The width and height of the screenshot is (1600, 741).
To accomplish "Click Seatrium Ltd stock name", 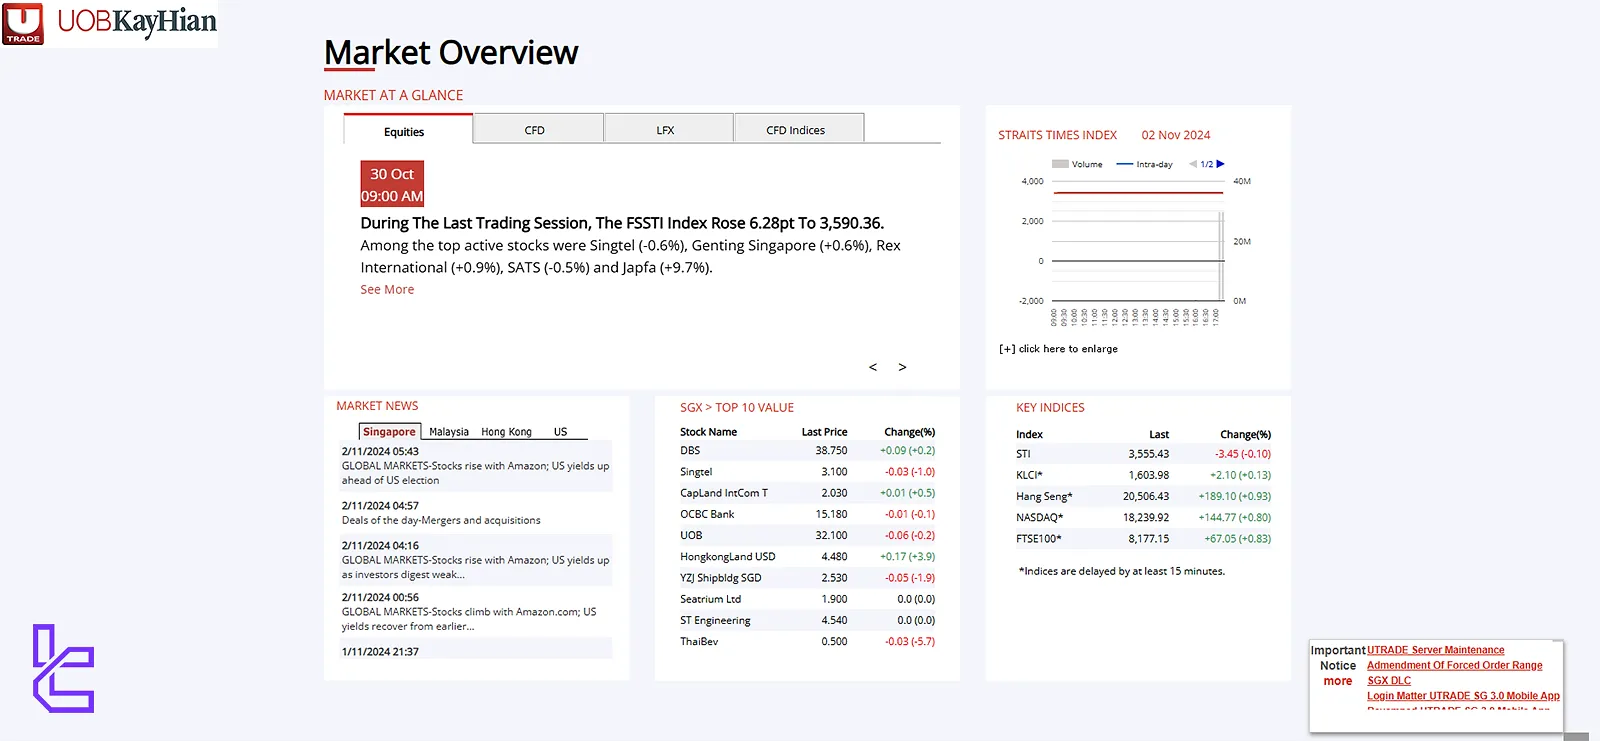I will tap(711, 599).
